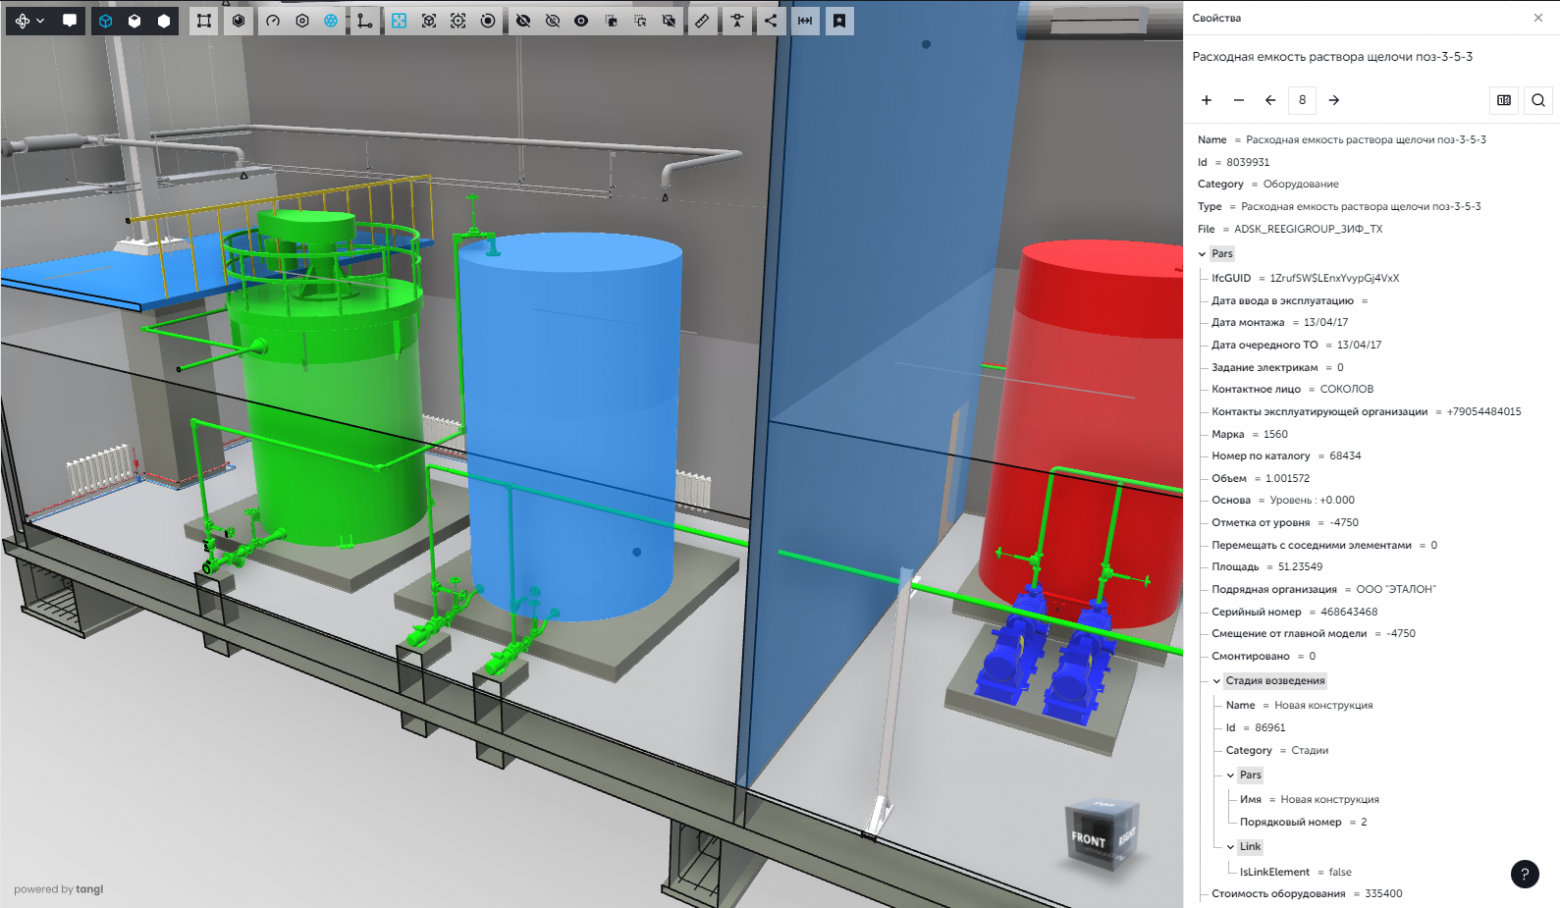The width and height of the screenshot is (1560, 908).
Task: Click the plus expand-all button in properties
Action: click(x=1207, y=100)
